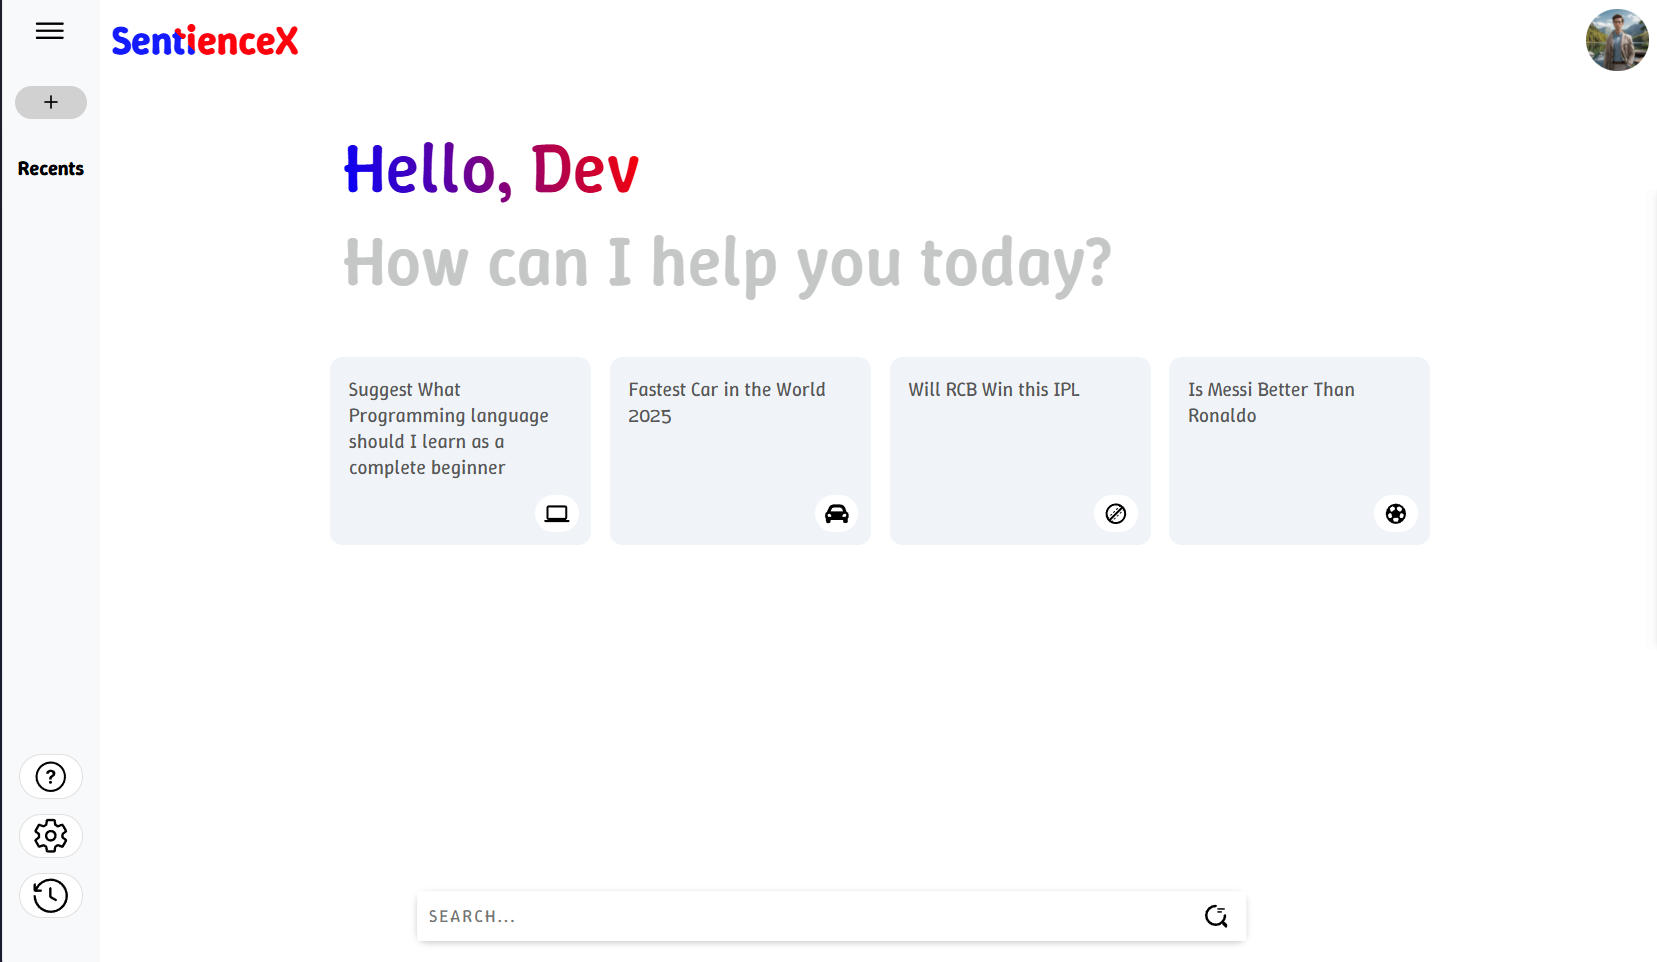This screenshot has height=962, width=1657.
Task: Open the 'Fastest Car in the World 2025' prompt
Action: coord(739,450)
